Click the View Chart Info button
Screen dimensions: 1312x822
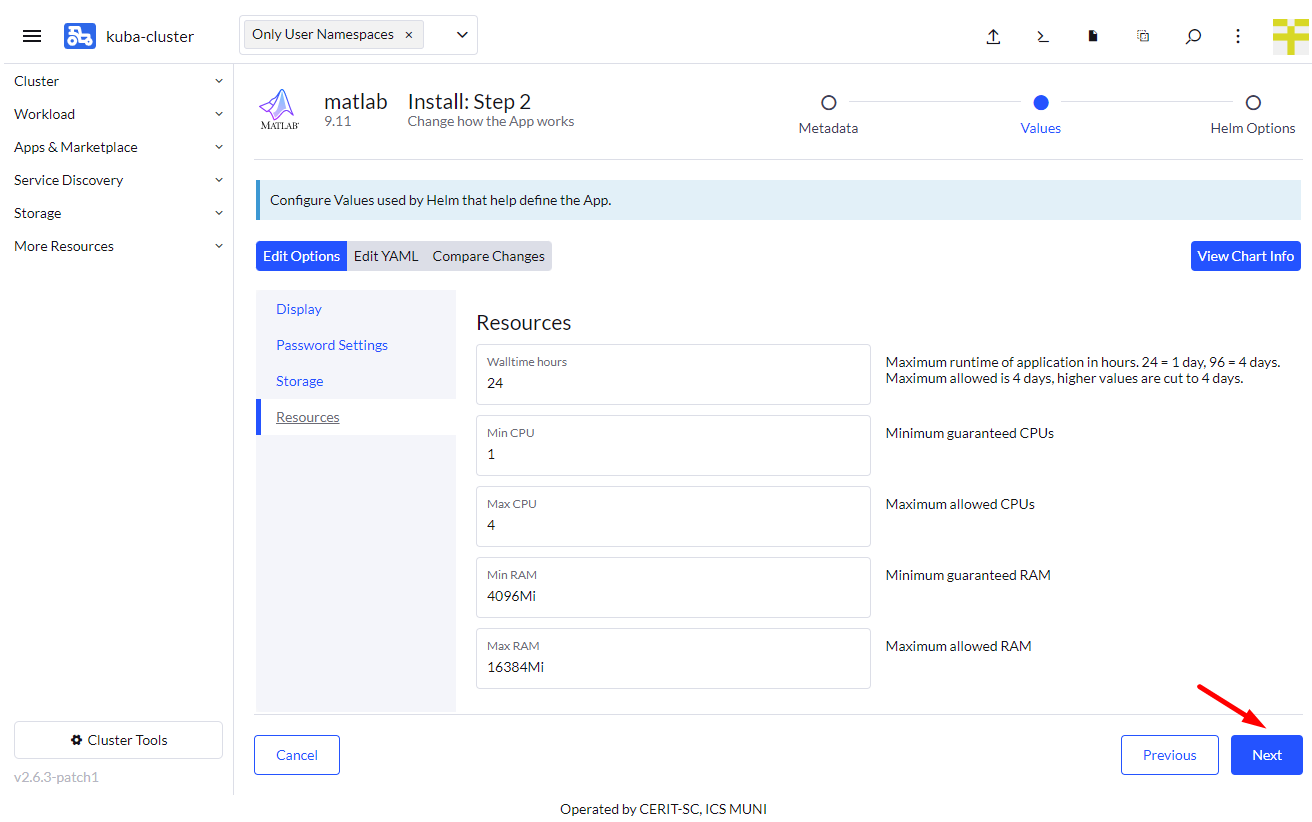click(1245, 256)
